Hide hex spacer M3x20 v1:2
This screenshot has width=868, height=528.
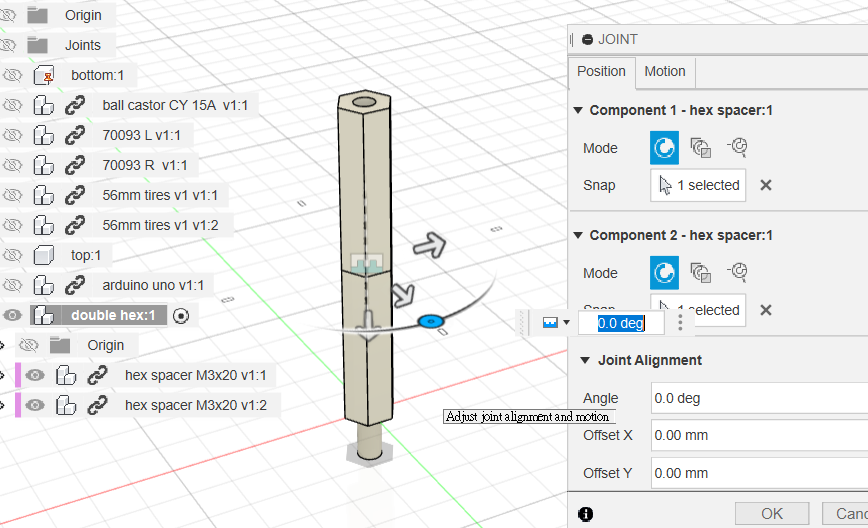pos(35,405)
